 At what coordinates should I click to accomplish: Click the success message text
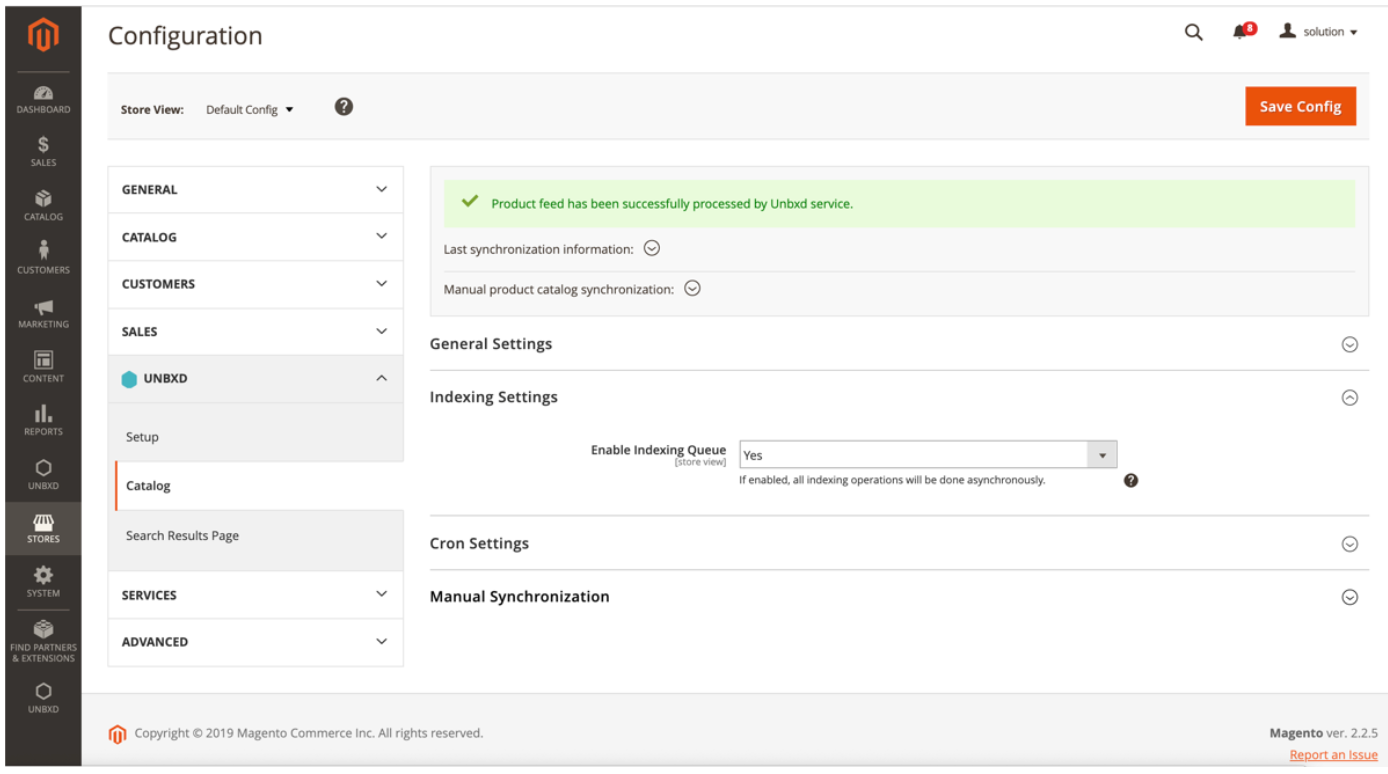[x=672, y=204]
